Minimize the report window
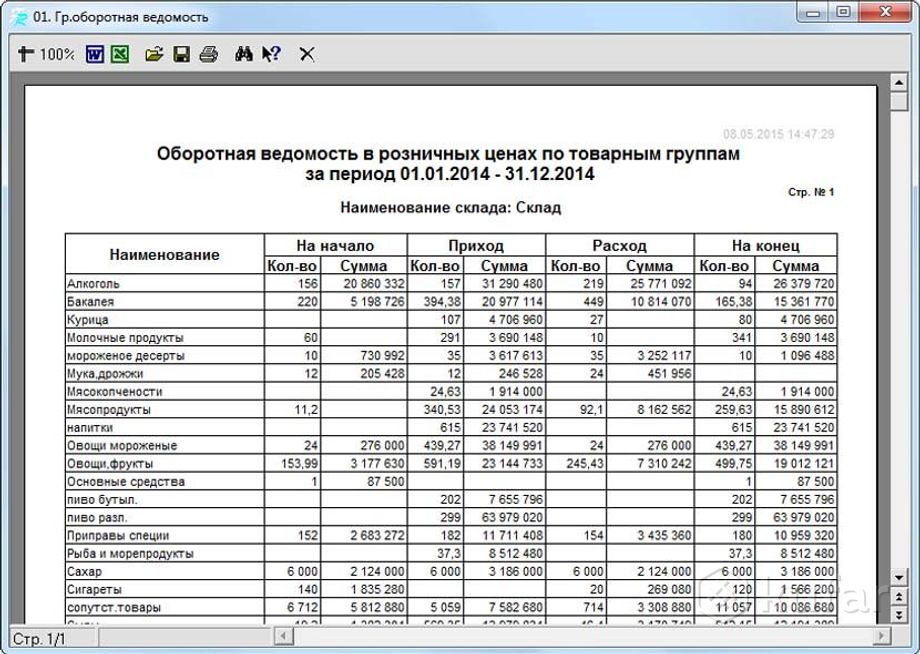The height and width of the screenshot is (654, 920). 815,13
